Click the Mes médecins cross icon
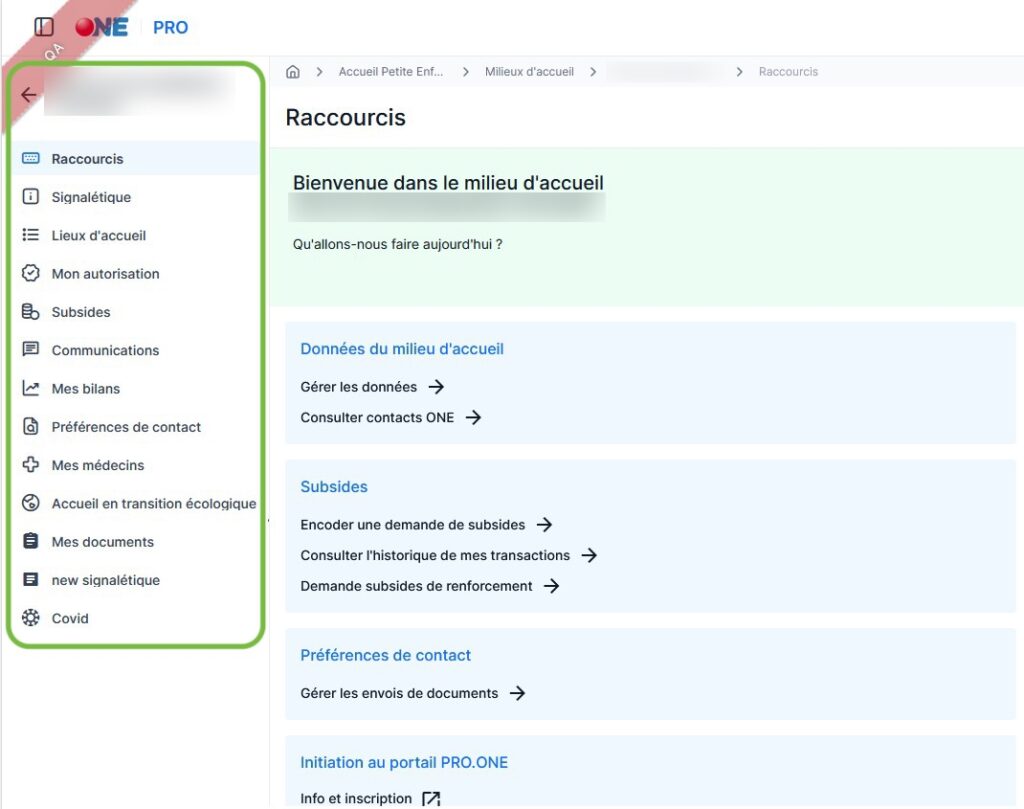Screen dimensions: 1024x809 pyautogui.click(x=31, y=465)
